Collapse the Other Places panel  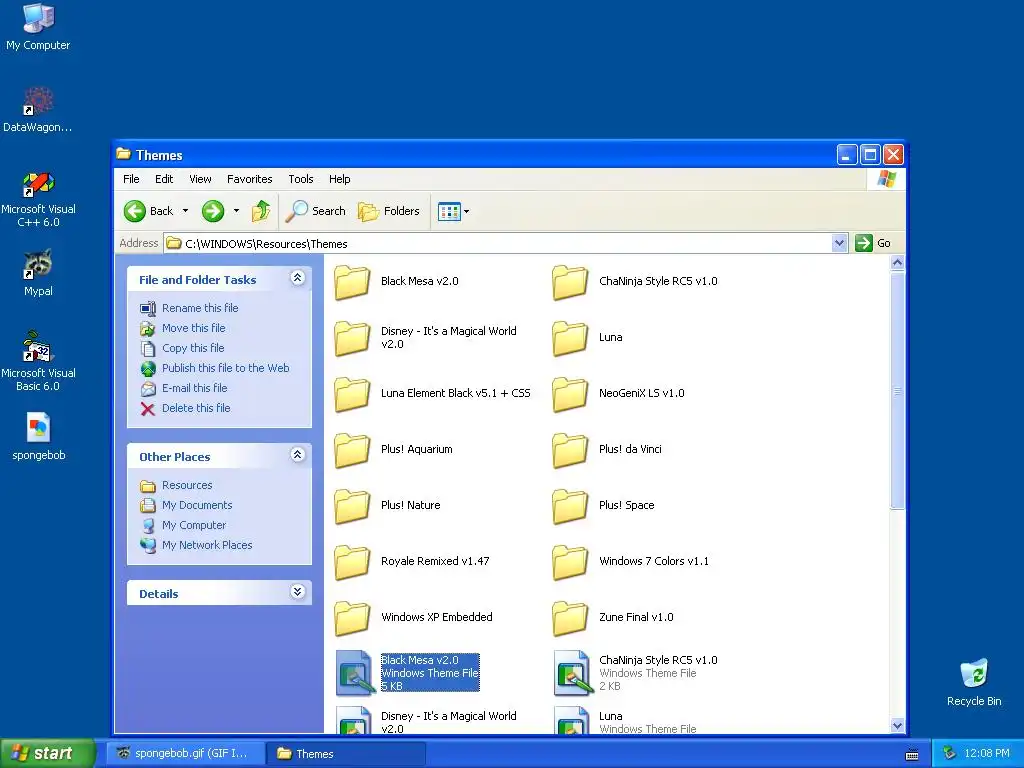297,455
